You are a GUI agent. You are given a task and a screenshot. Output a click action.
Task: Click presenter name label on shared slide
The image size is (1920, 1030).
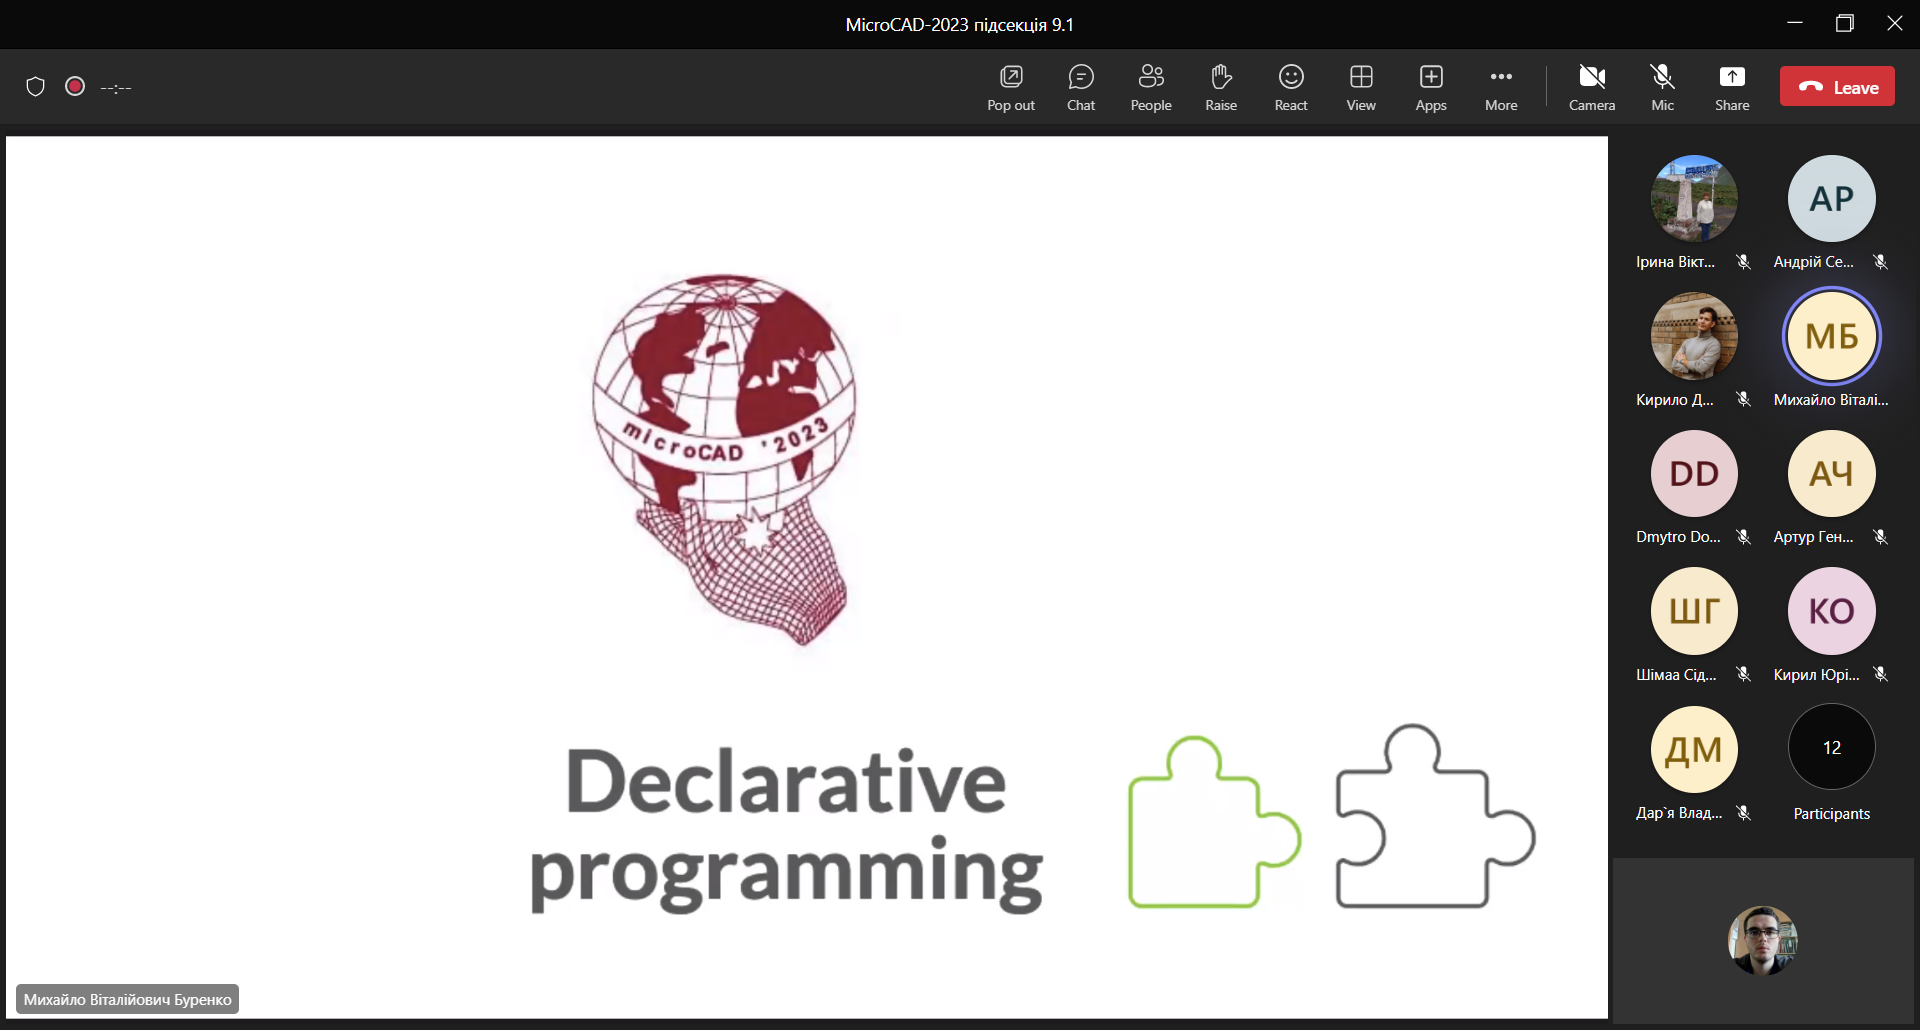coord(127,999)
